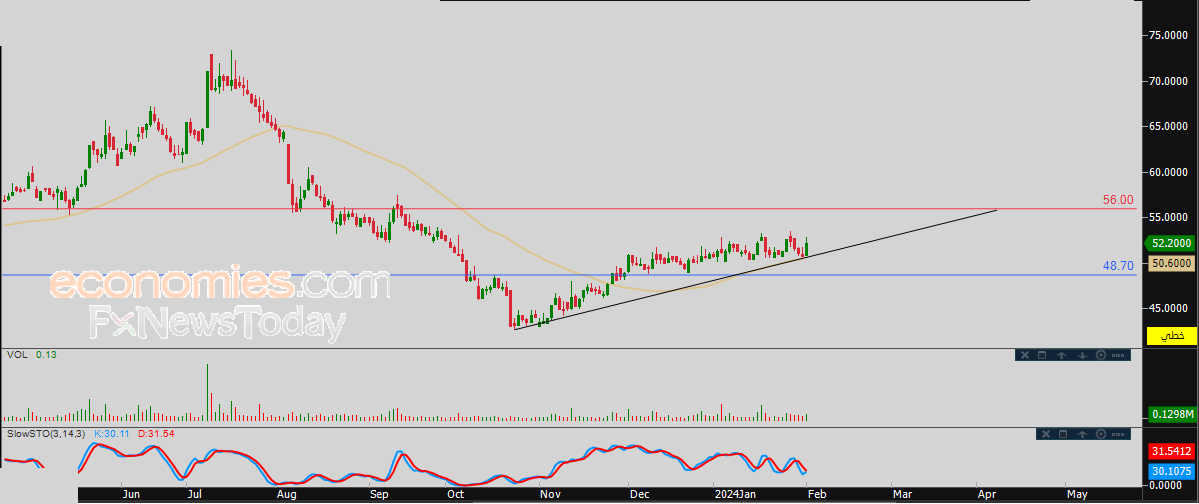
Task: Click the Dec label on time axis
Action: 639,495
